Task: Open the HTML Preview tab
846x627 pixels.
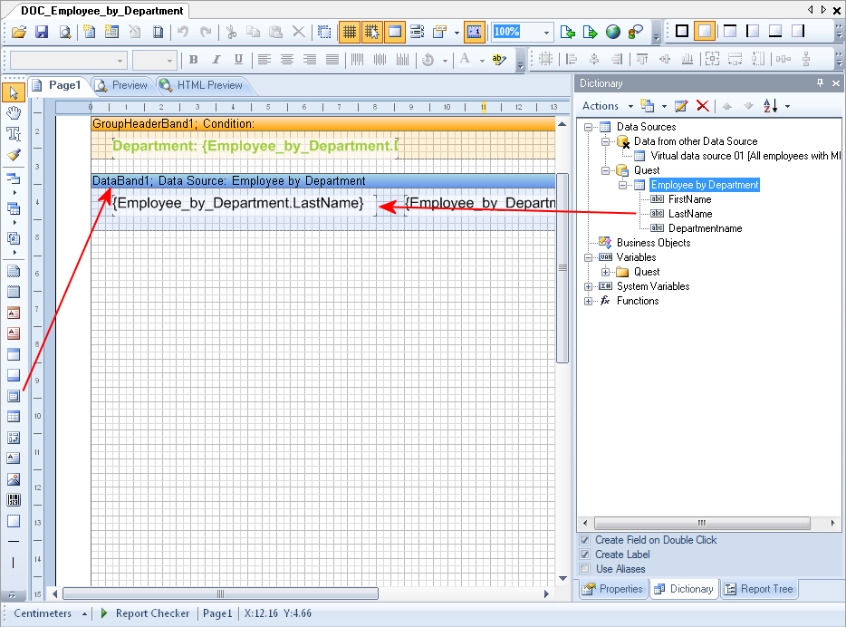Action: 202,85
